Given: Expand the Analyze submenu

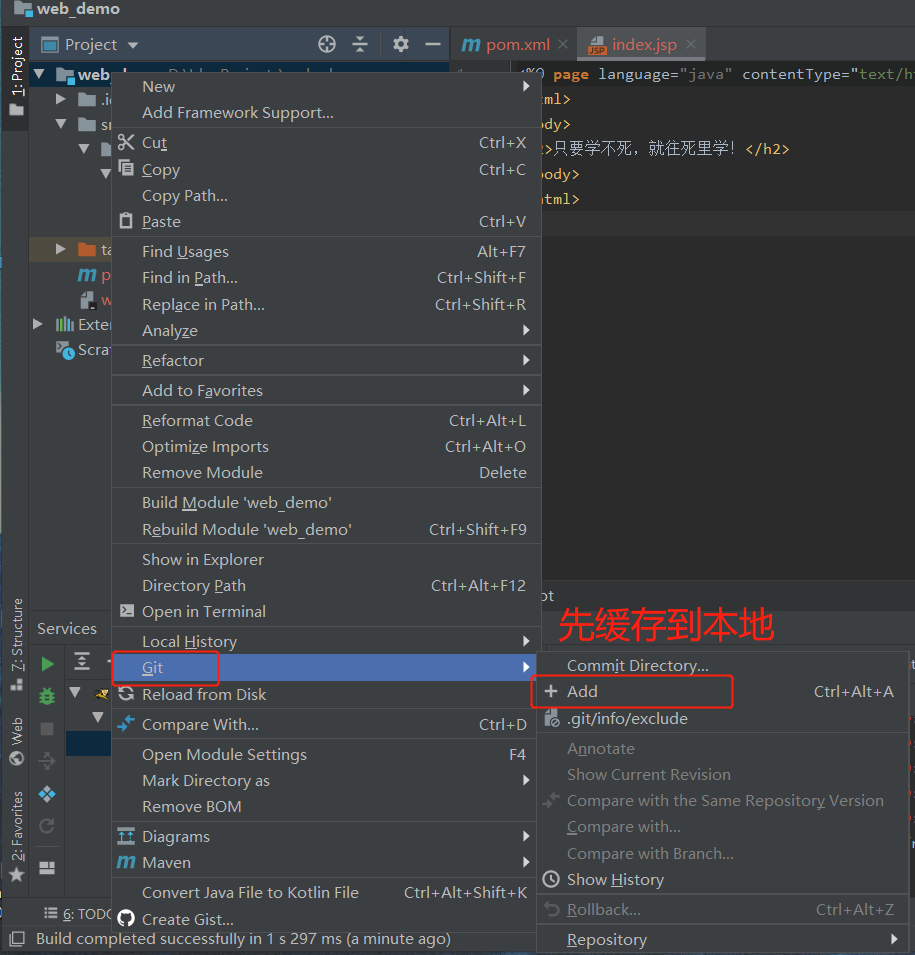Looking at the screenshot, I should tap(327, 331).
